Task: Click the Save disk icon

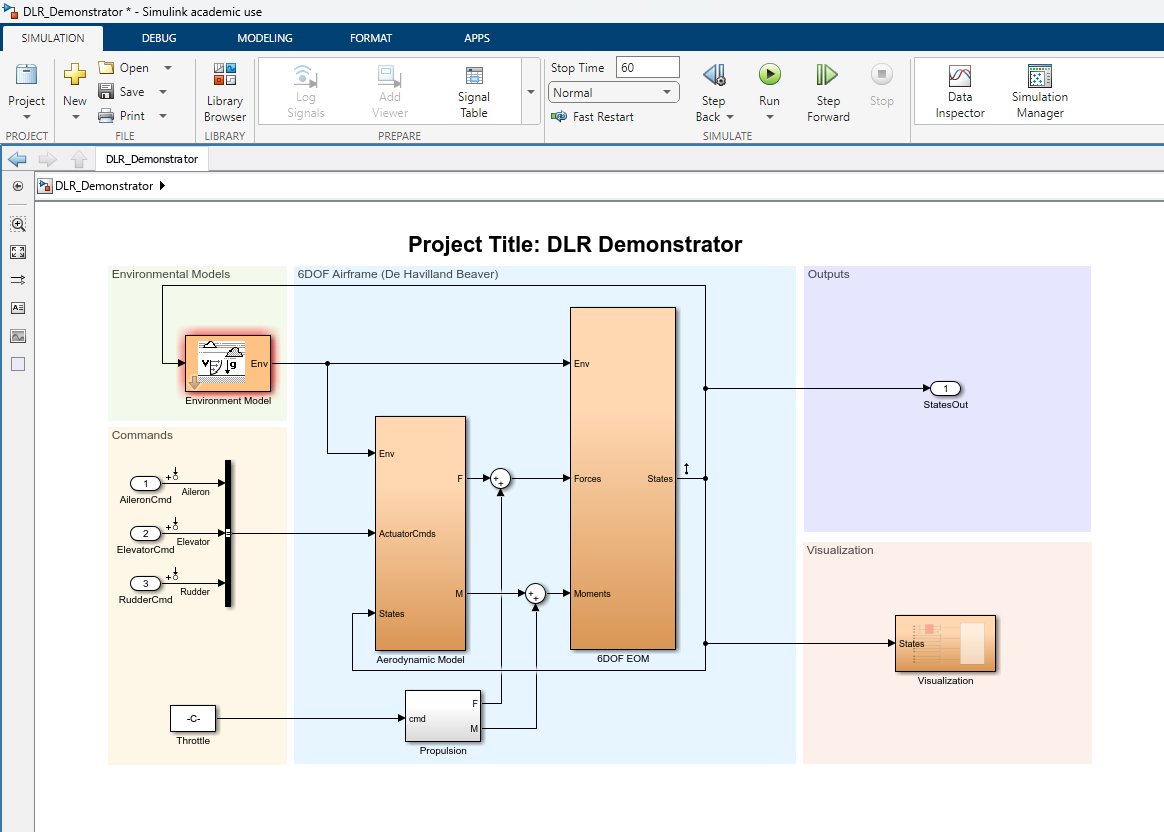Action: (106, 91)
